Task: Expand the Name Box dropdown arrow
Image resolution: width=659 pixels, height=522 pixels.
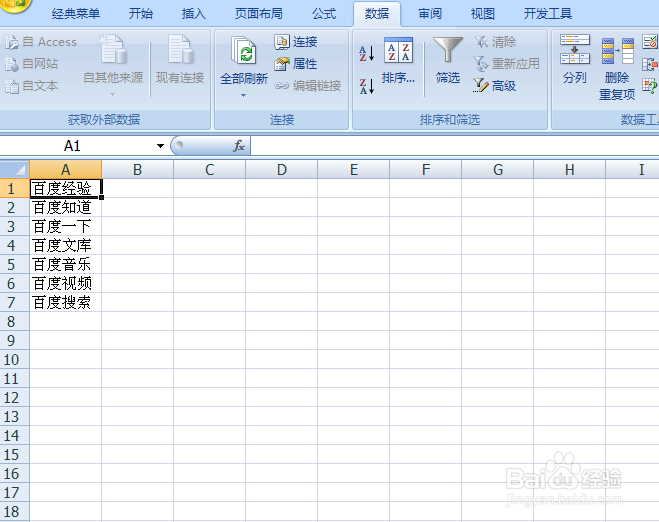Action: [160, 146]
